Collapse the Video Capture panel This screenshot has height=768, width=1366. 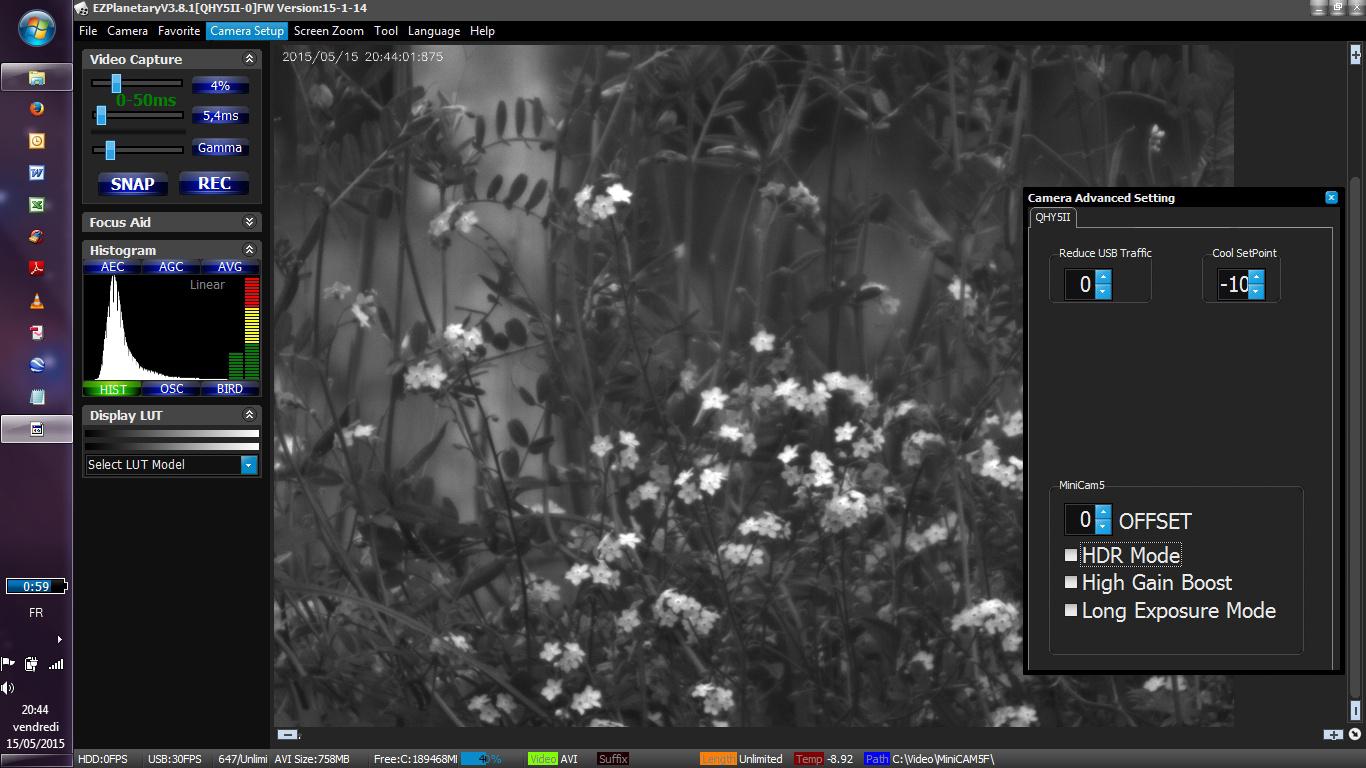[249, 59]
